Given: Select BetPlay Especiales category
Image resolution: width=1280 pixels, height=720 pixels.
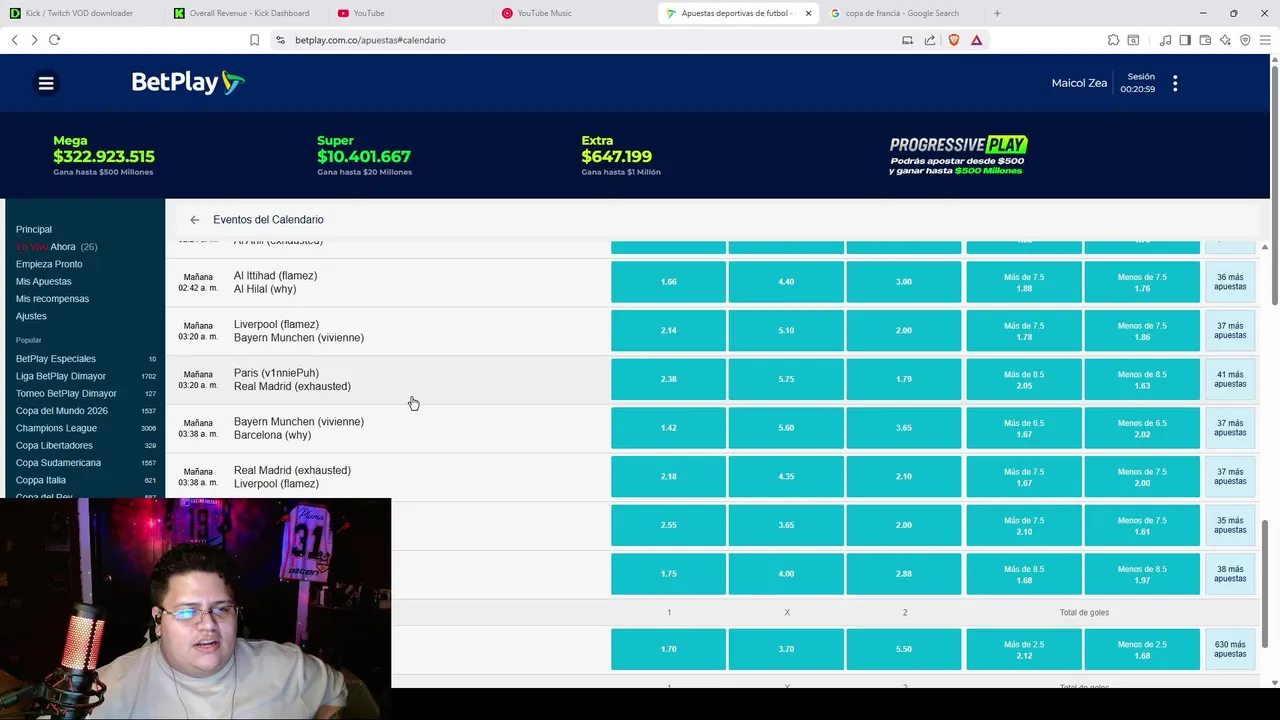Looking at the screenshot, I should click(x=85, y=359).
